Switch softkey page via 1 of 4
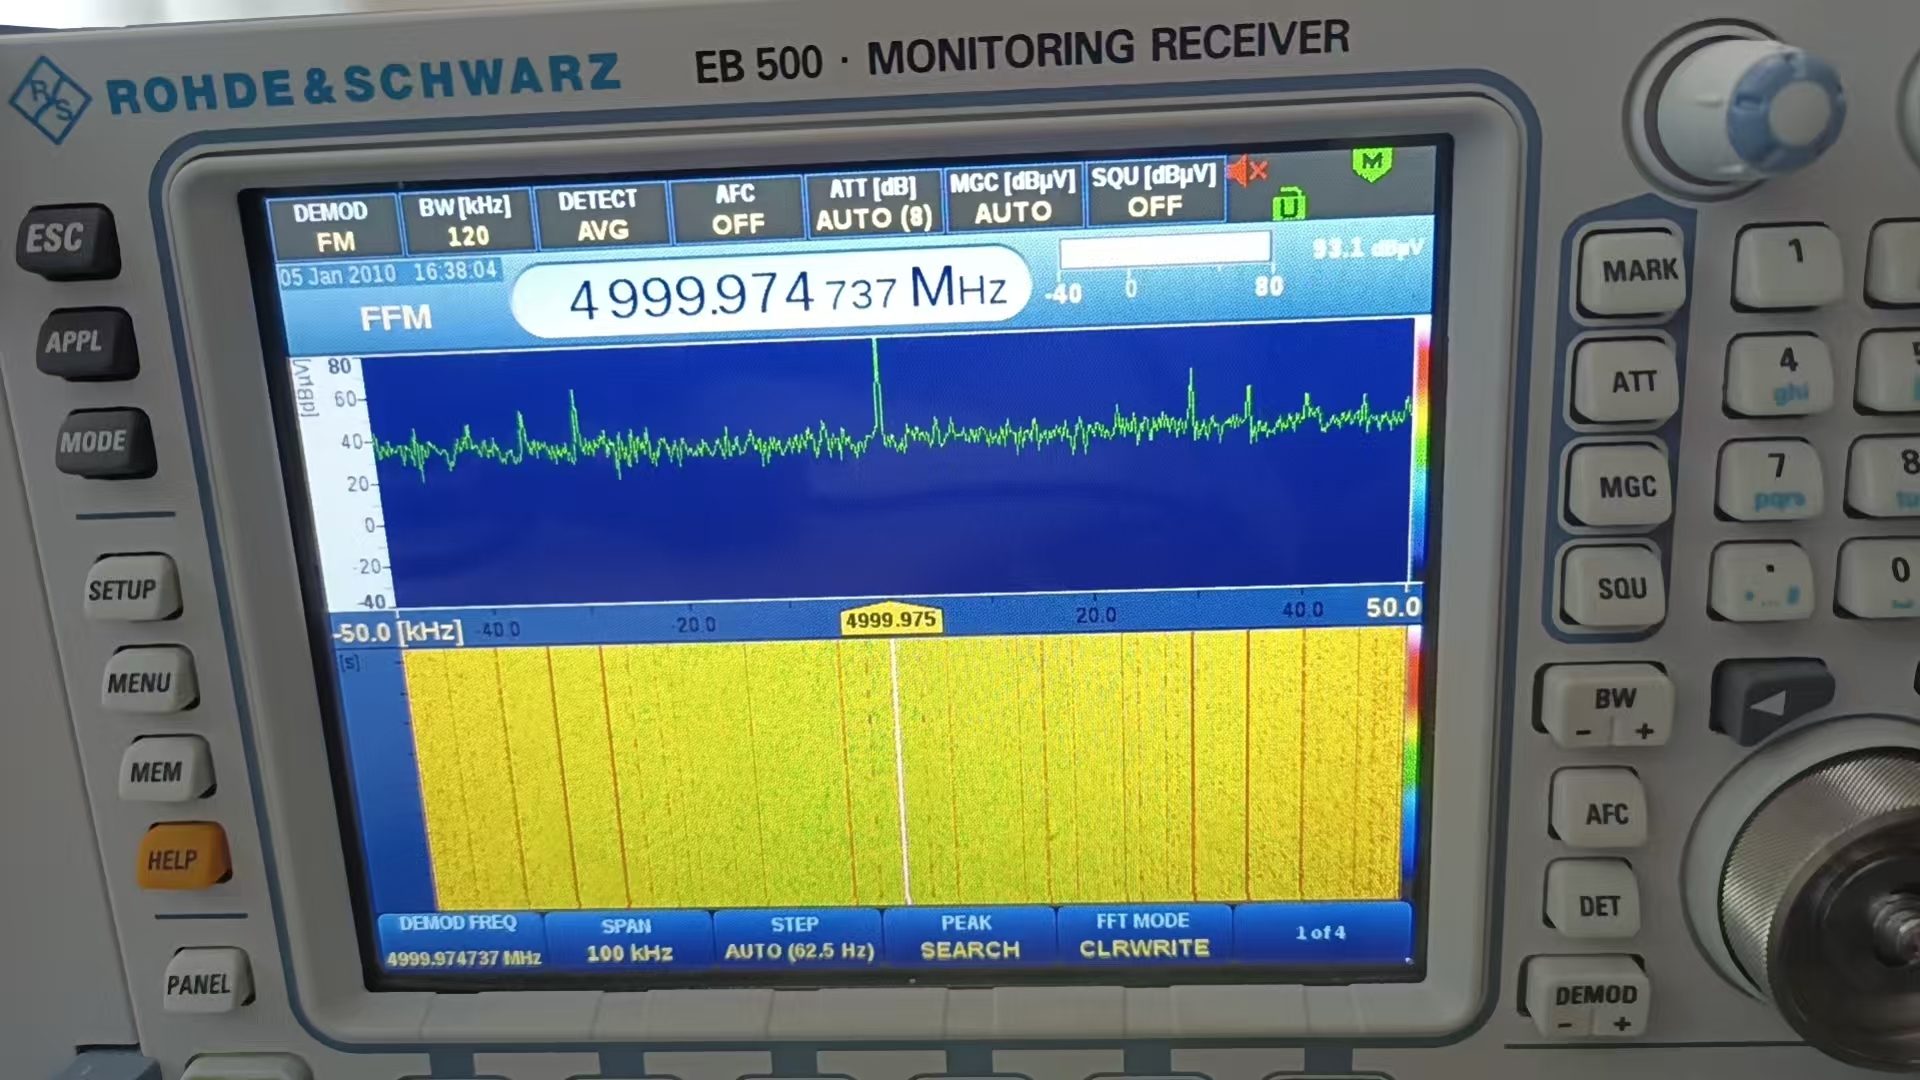Screen dimensions: 1920x1080 1321,933
